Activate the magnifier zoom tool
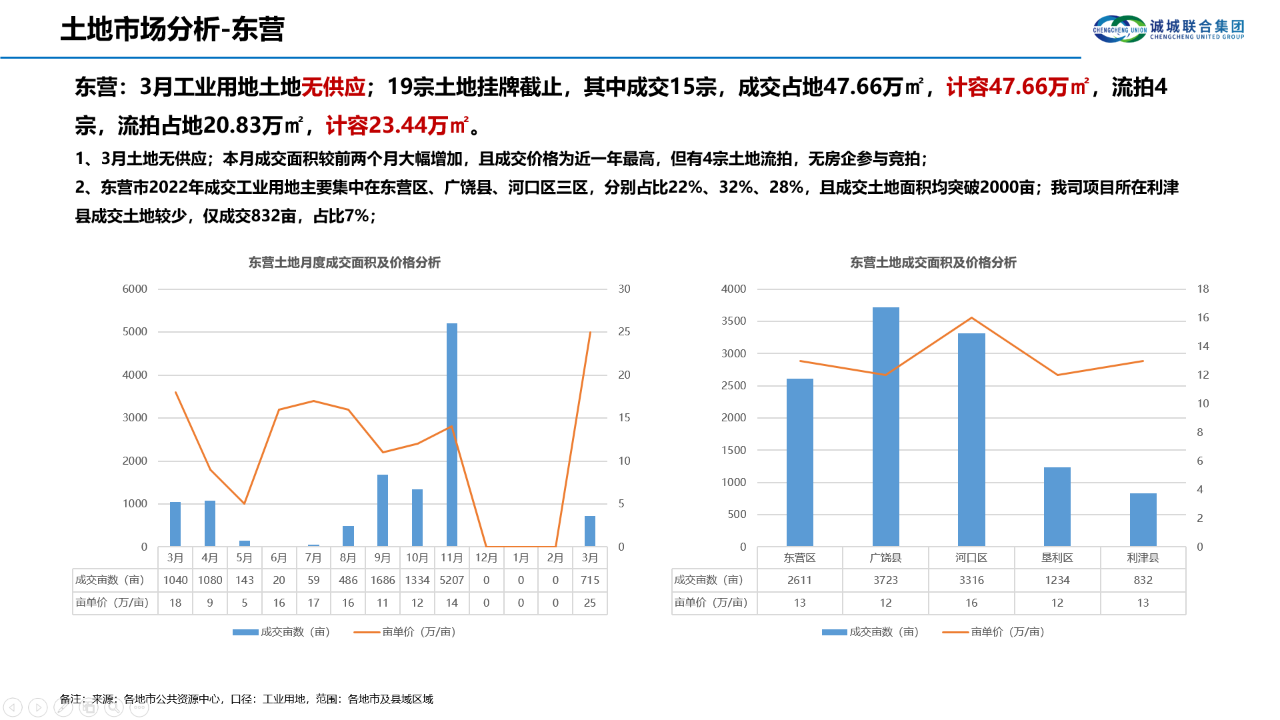This screenshot has height=720, width=1280. pos(114,709)
